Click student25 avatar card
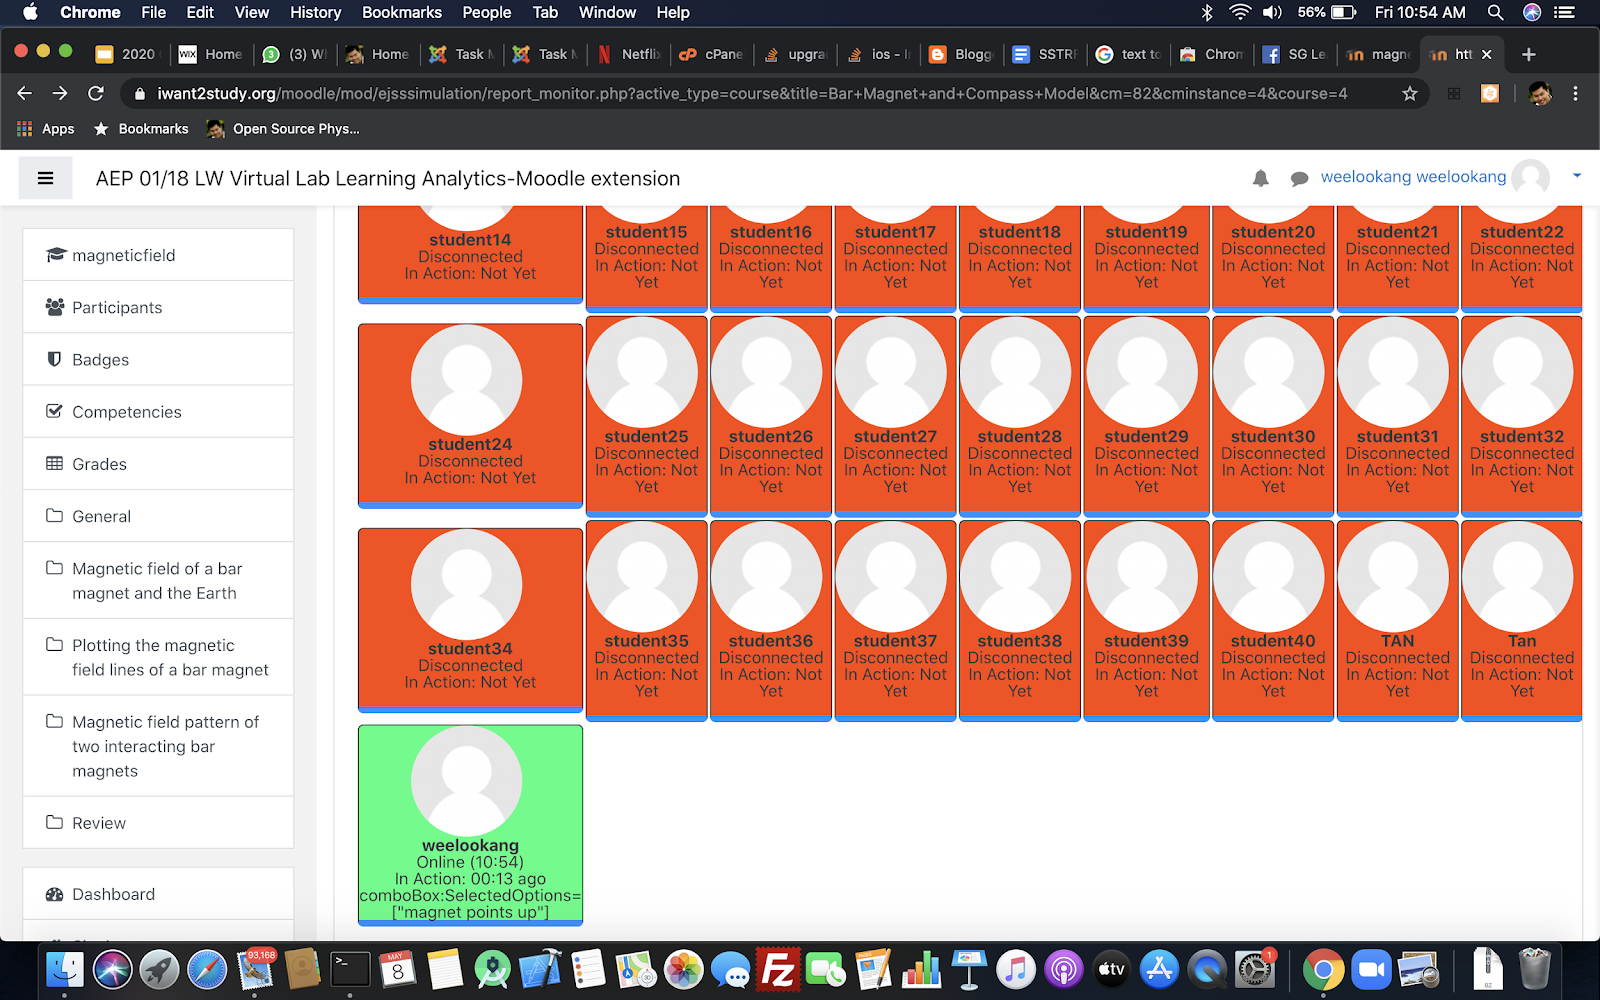Screen dimensions: 1600x1000 pyautogui.click(x=646, y=416)
